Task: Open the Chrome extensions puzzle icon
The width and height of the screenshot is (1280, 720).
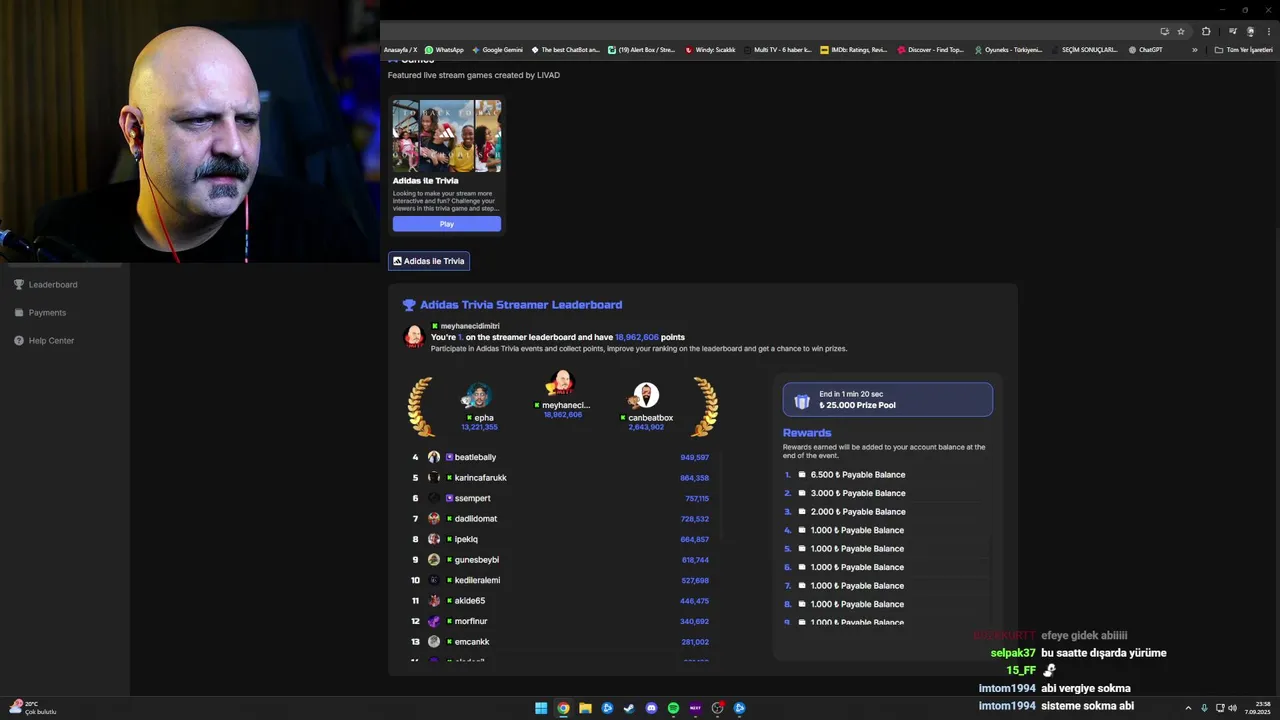Action: [1206, 31]
